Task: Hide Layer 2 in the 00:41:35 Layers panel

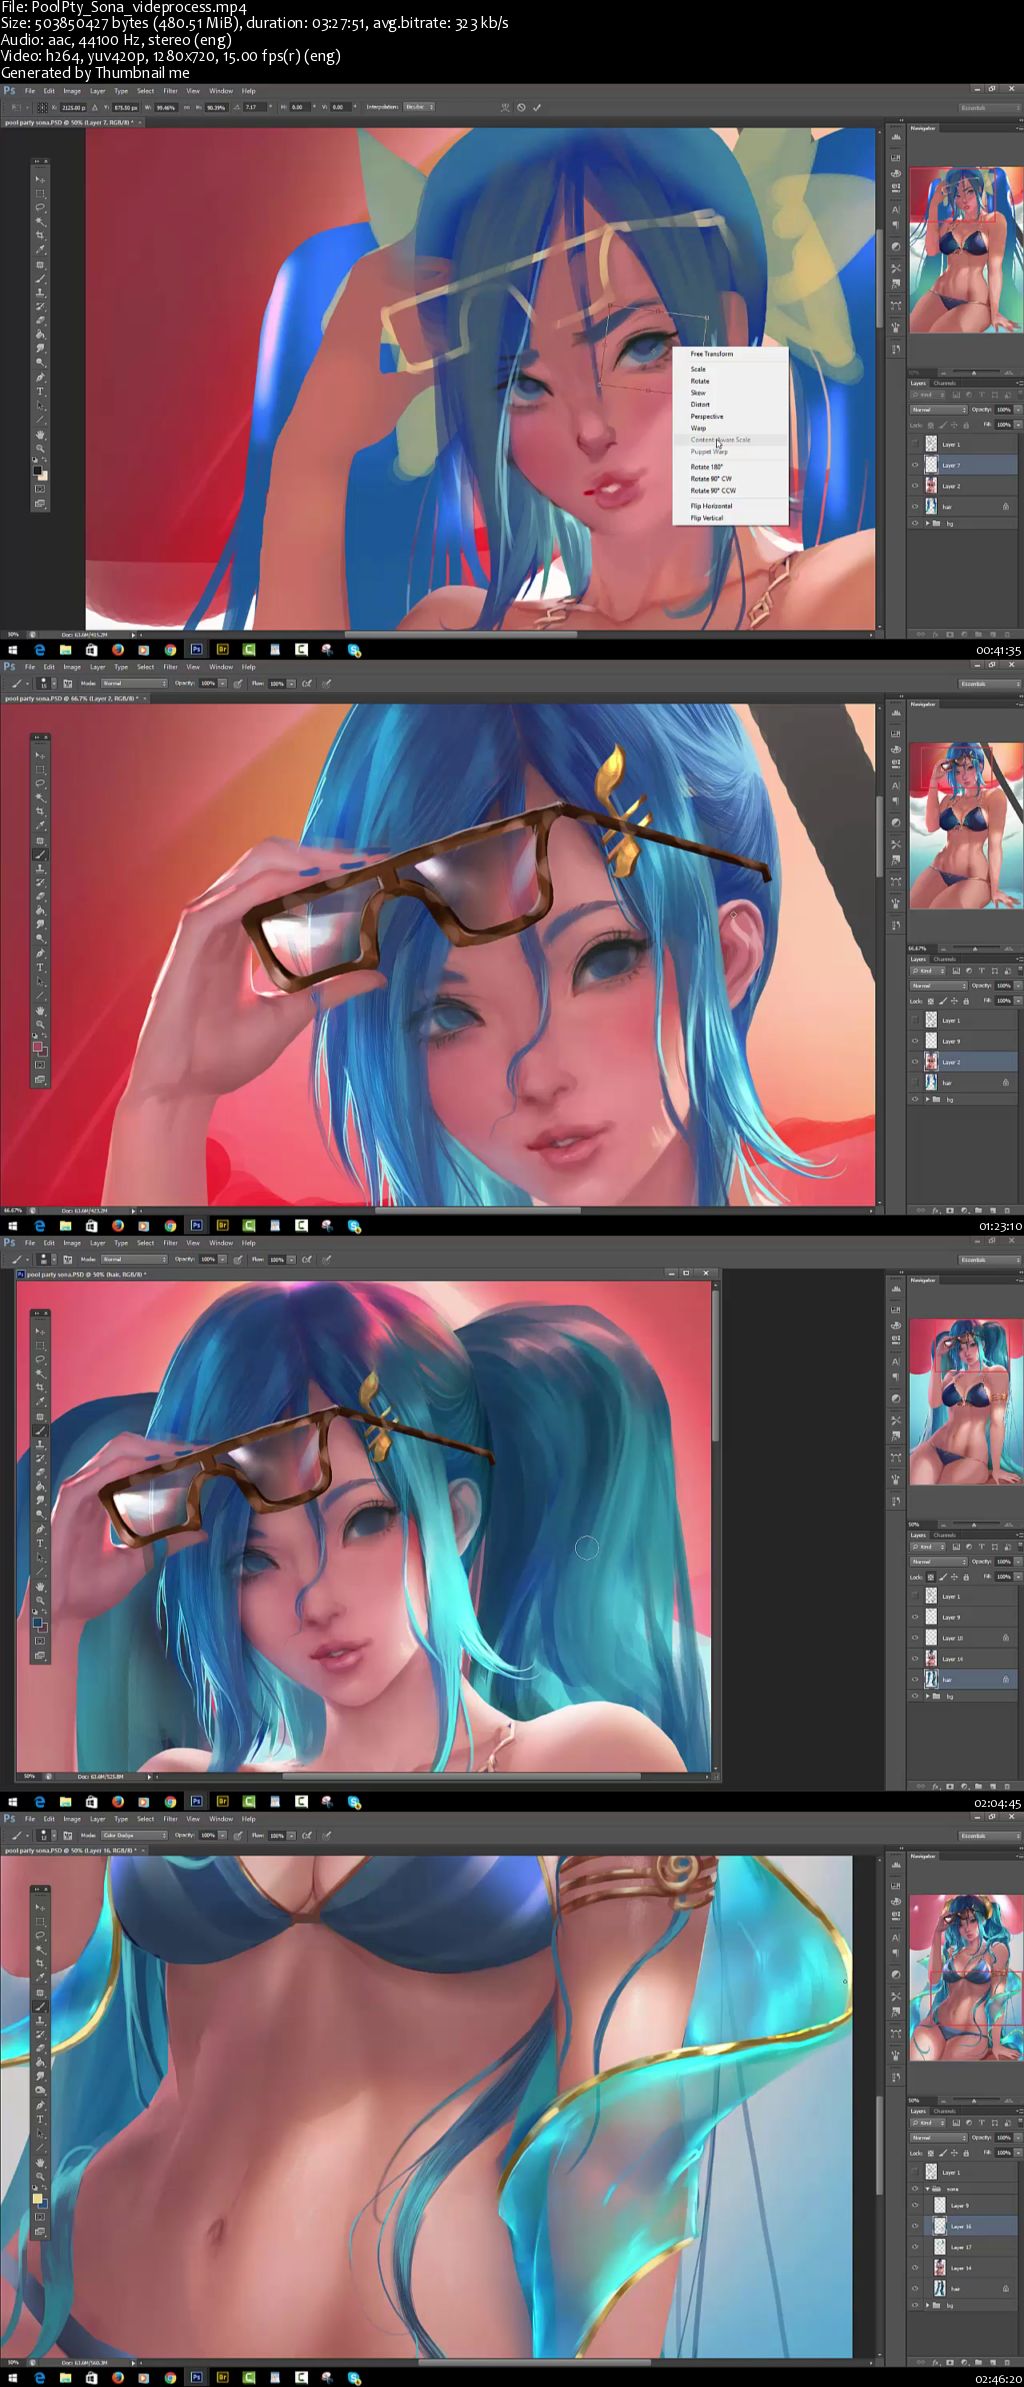Action: coord(915,486)
